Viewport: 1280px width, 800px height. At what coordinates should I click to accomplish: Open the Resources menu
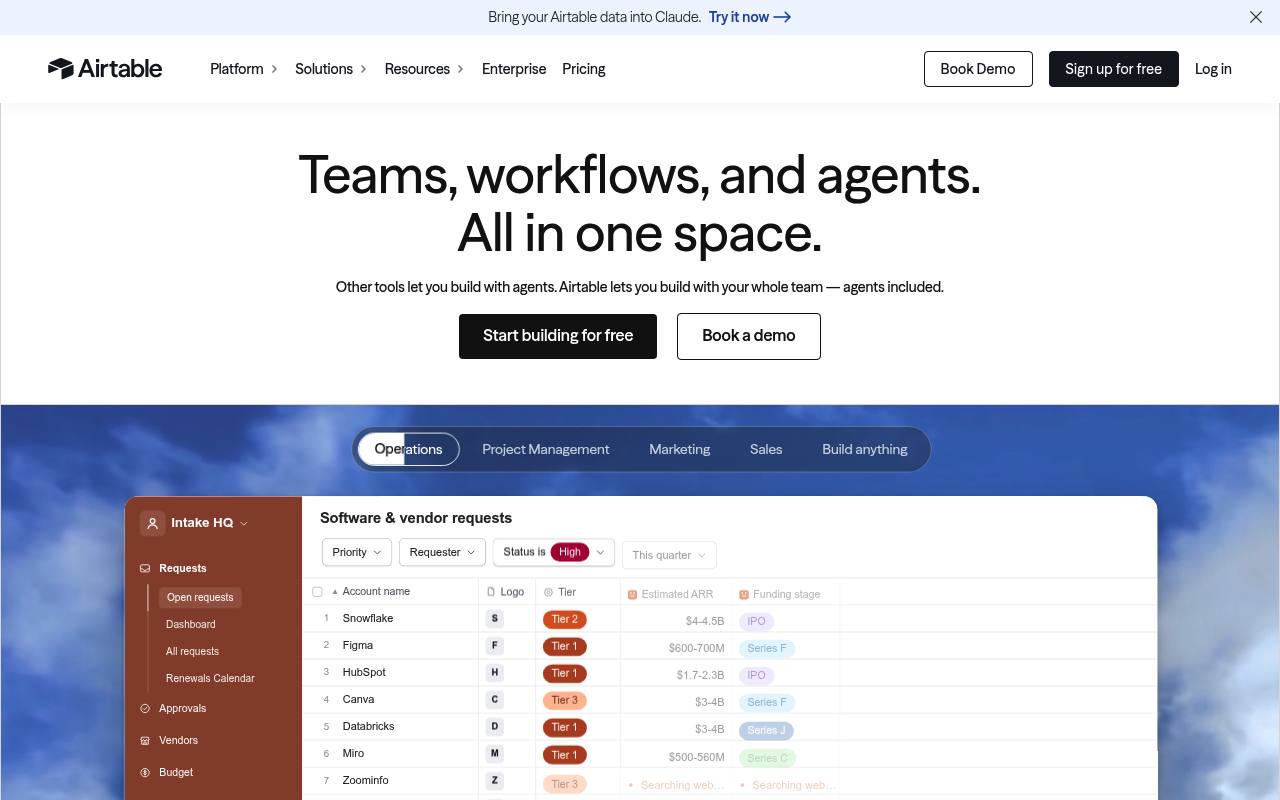click(x=425, y=69)
